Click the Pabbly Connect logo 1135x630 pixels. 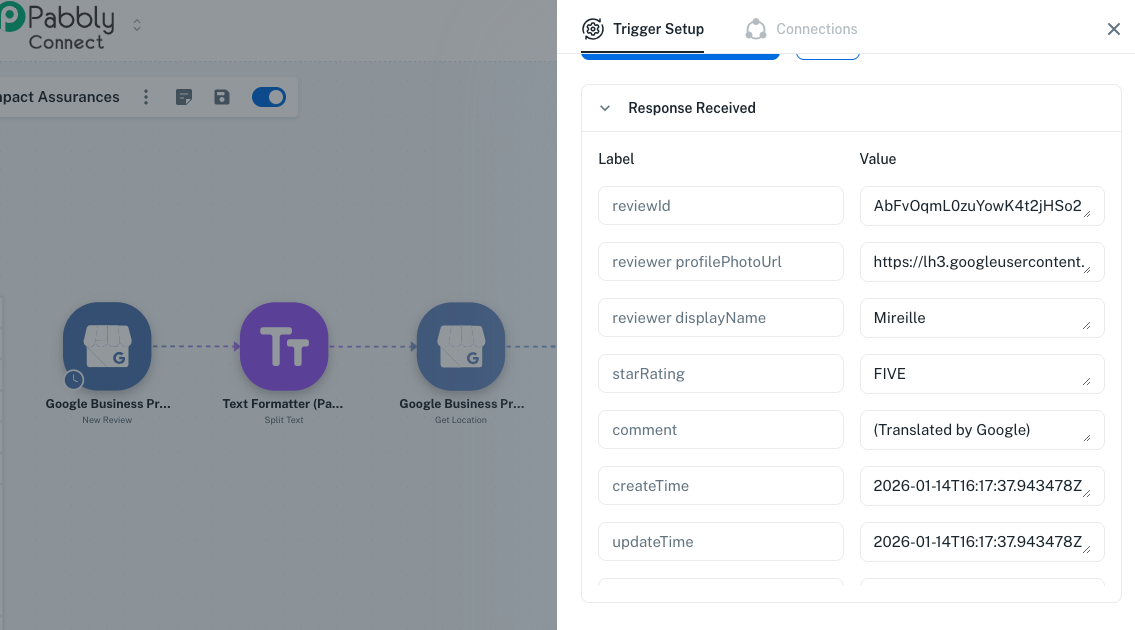tap(60, 28)
